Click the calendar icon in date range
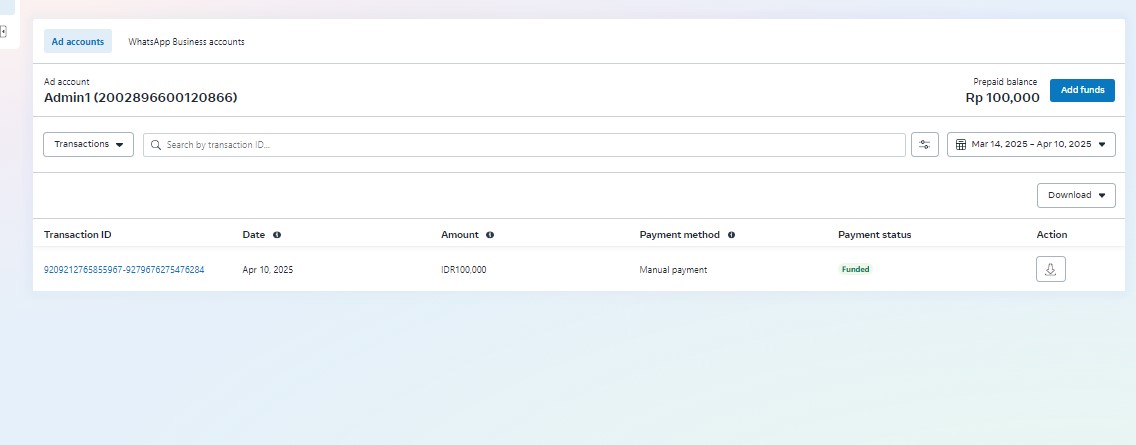This screenshot has height=445, width=1136. (961, 145)
